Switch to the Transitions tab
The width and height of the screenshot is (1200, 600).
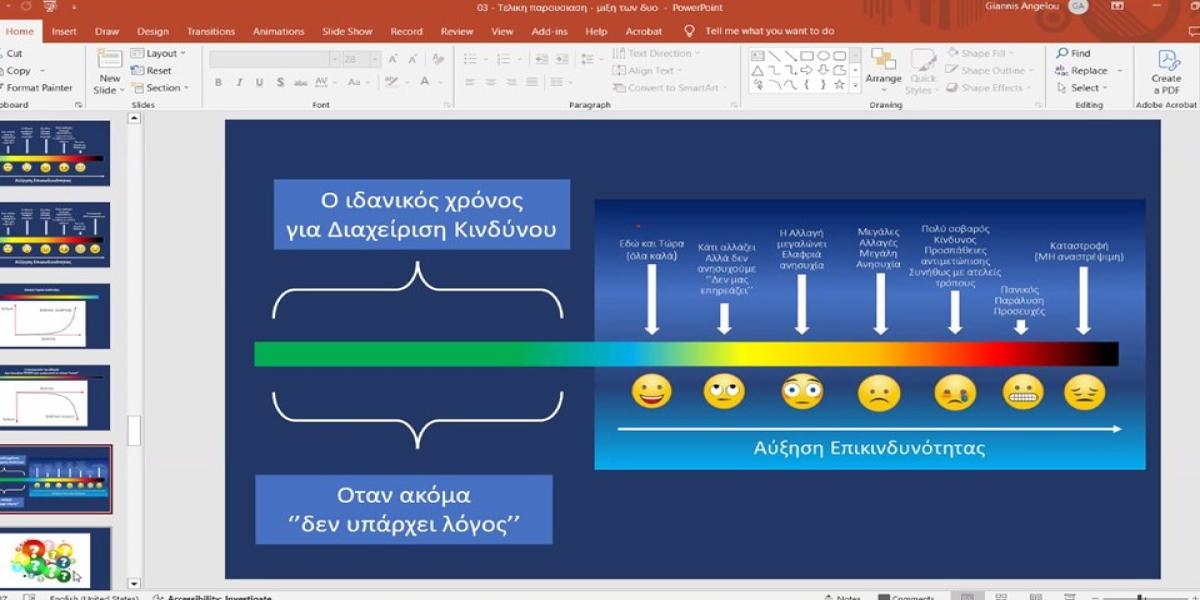pos(211,31)
